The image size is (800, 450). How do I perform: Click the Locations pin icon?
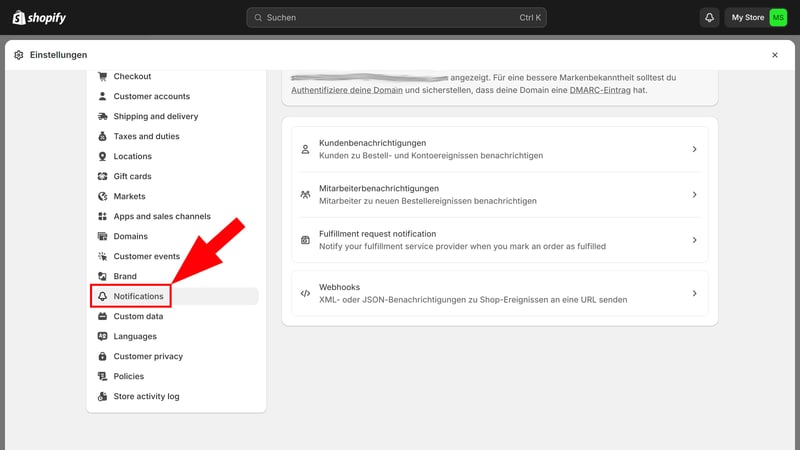click(x=103, y=156)
